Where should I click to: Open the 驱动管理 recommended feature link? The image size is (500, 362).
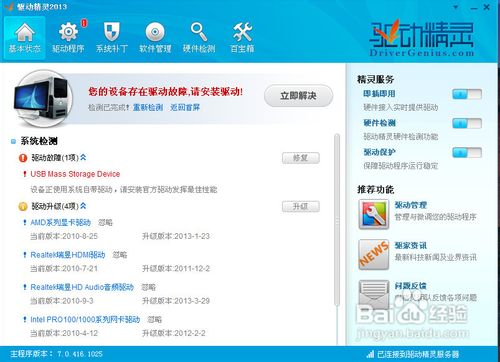coord(411,205)
